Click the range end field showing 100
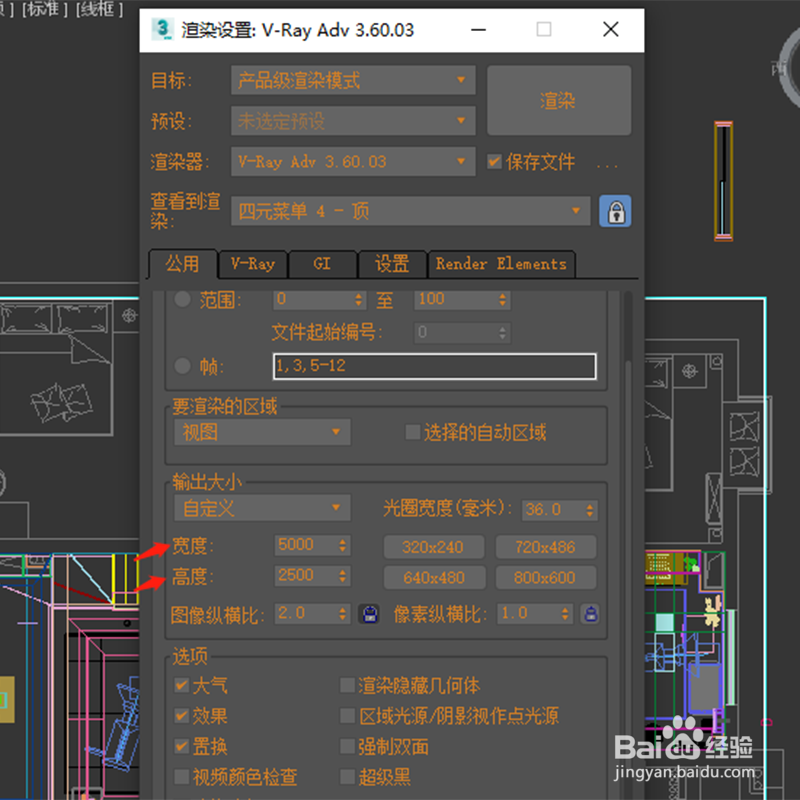Viewport: 800px width, 800px height. 457,299
